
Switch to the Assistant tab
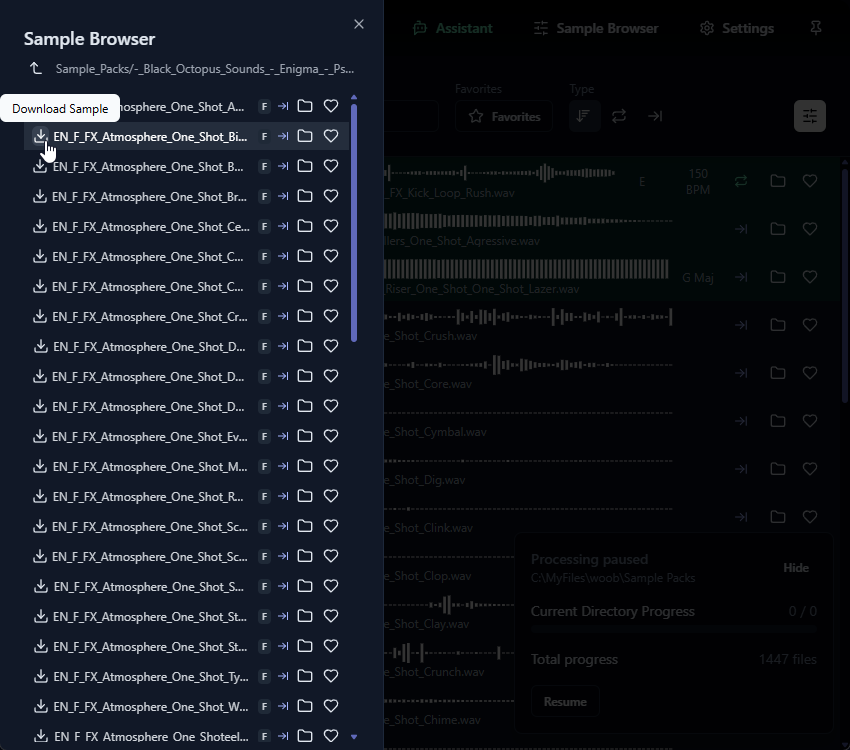tap(453, 28)
